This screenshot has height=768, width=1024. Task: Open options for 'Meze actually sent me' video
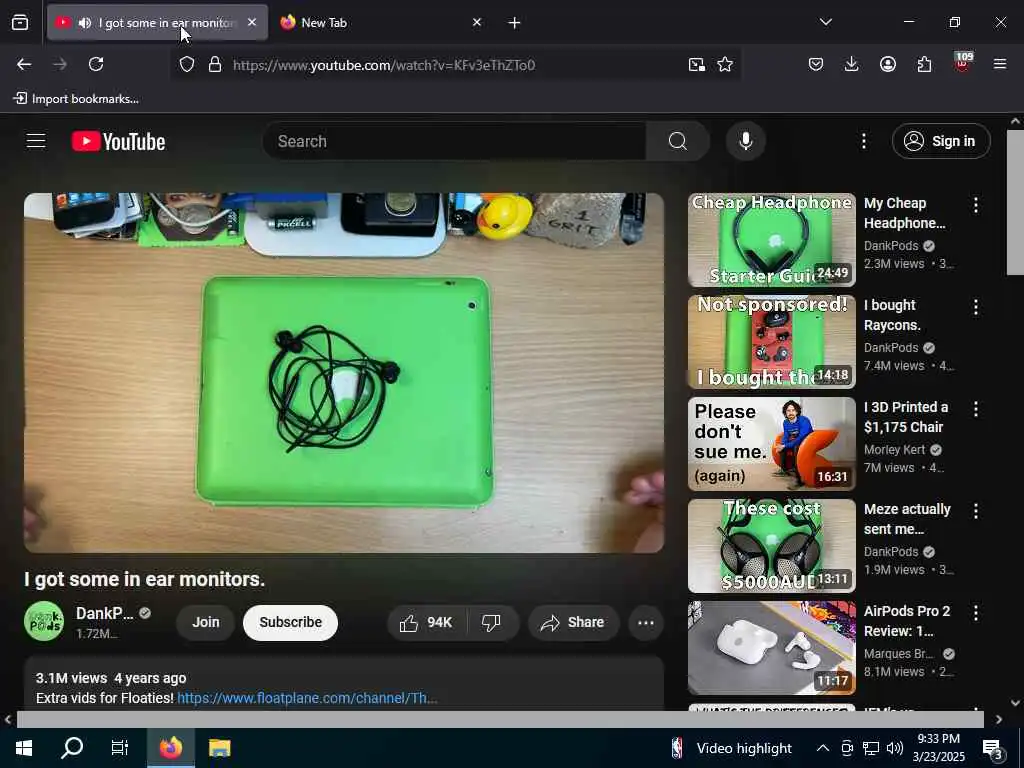coord(976,511)
